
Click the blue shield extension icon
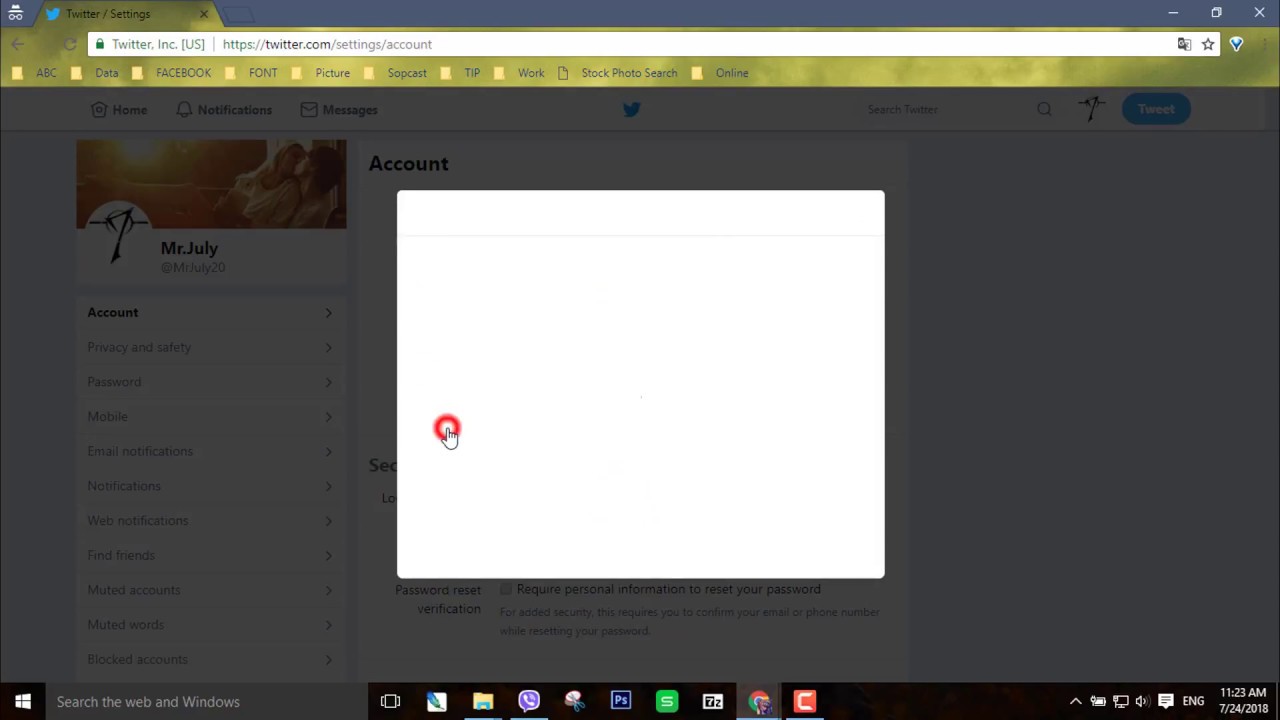(x=1237, y=44)
